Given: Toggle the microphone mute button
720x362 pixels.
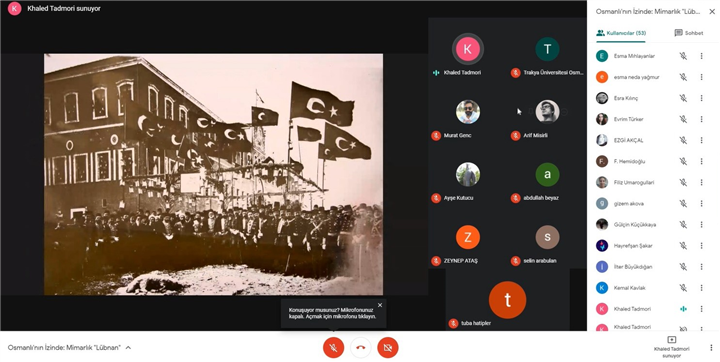Looking at the screenshot, I should pyautogui.click(x=333, y=348).
